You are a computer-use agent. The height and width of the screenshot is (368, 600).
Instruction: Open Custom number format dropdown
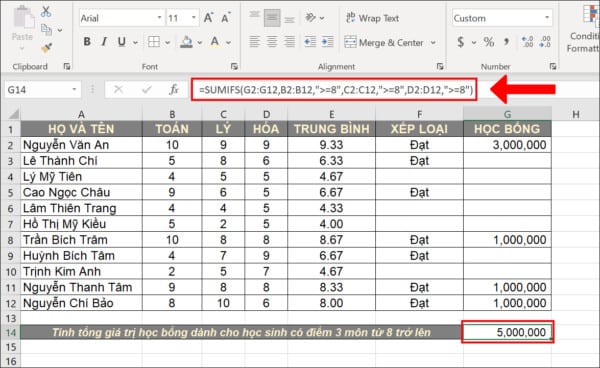click(547, 18)
